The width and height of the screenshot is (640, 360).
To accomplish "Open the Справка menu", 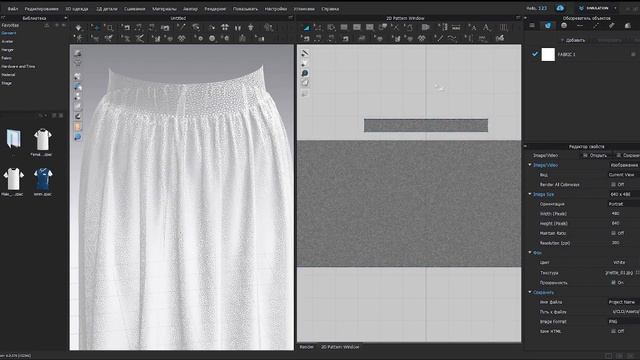I will [x=330, y=9].
